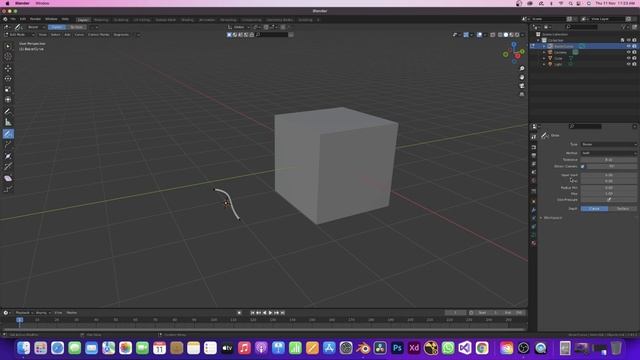This screenshot has width=640, height=360.
Task: Click the Radius Max value field
Action: tap(609, 193)
